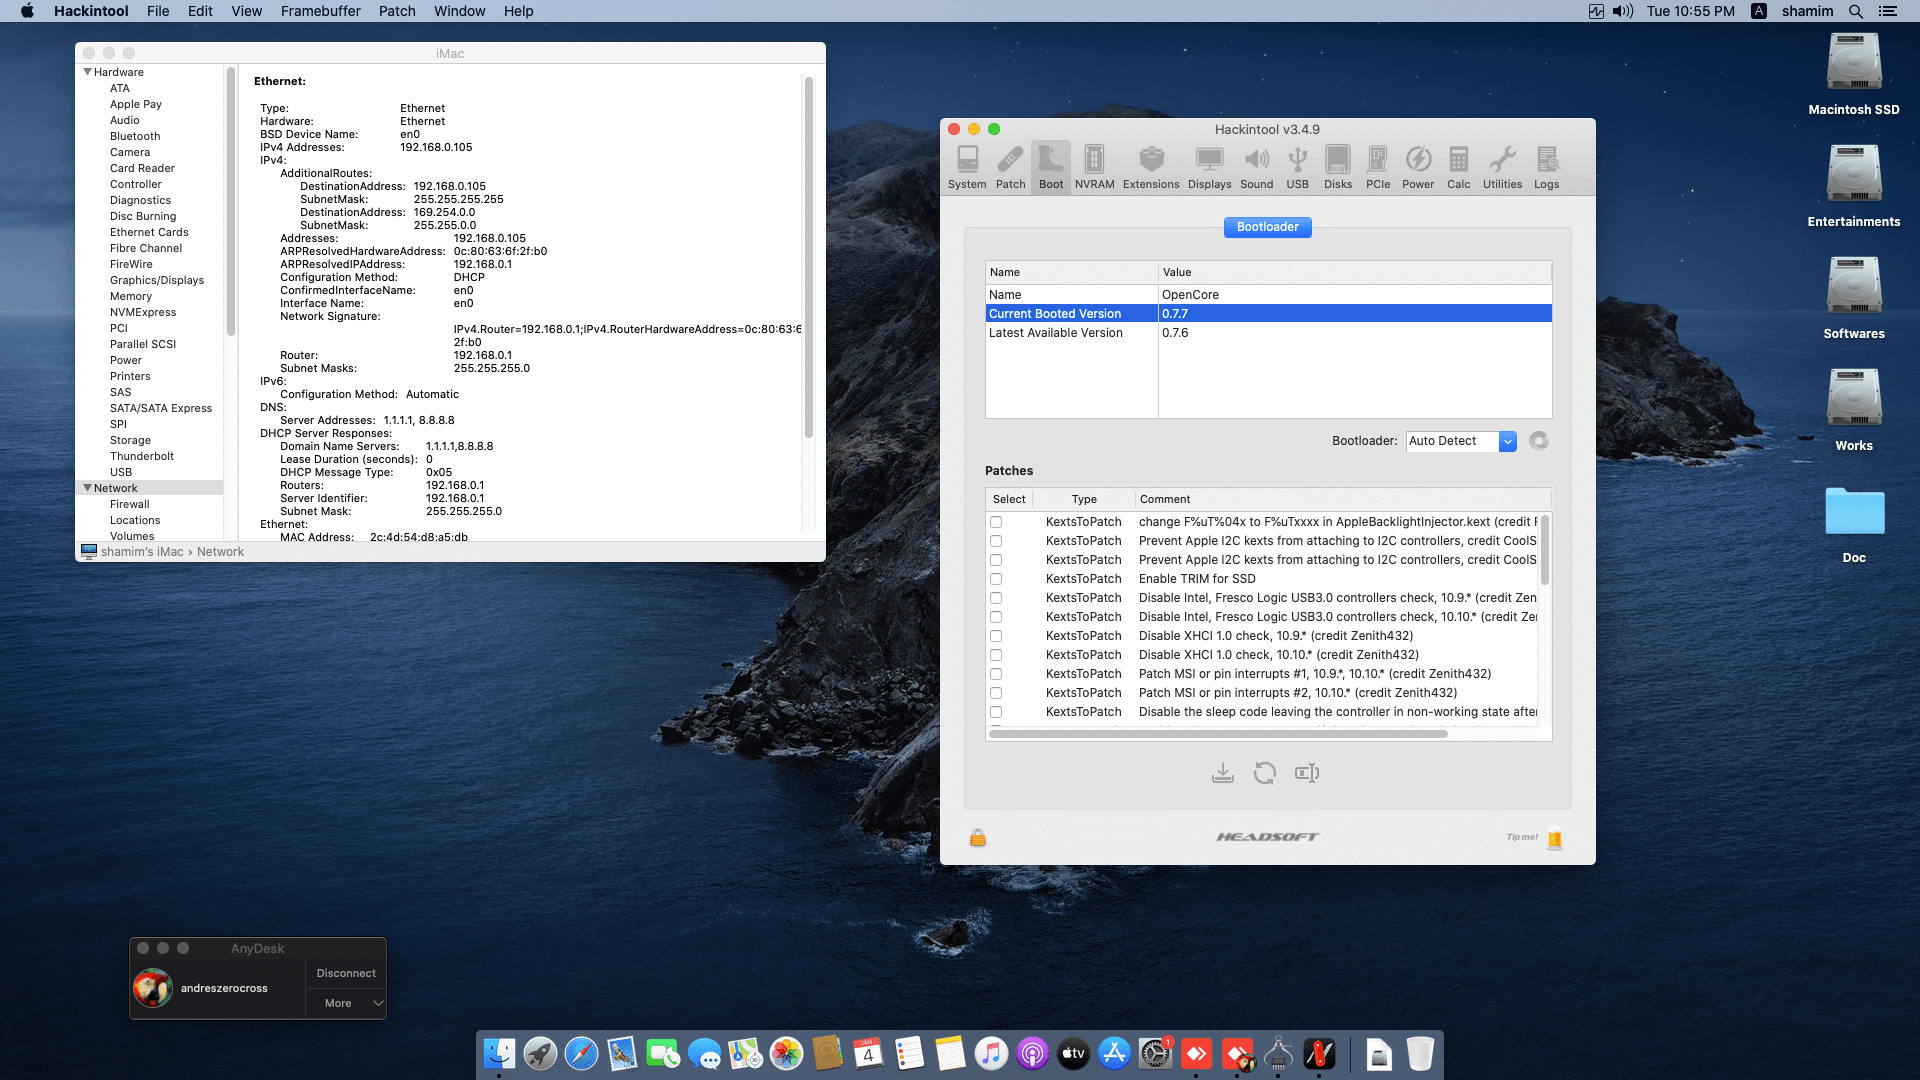
Task: Open the Disks section
Action: (1338, 167)
